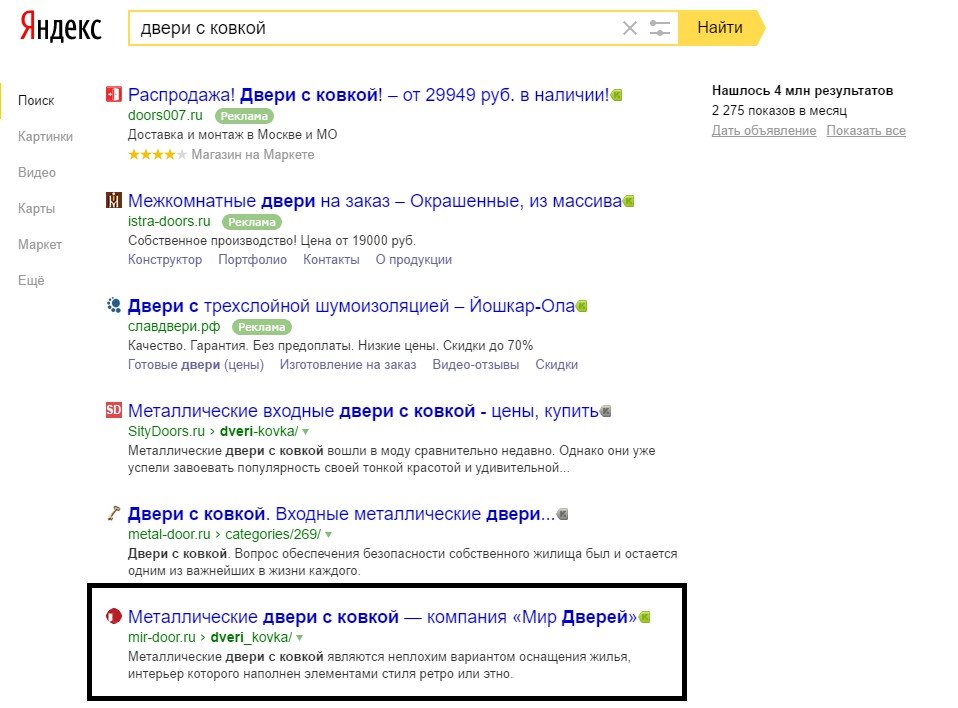Click Реклама label beside istra-doors.ru
958x708 pixels.
[x=252, y=222]
